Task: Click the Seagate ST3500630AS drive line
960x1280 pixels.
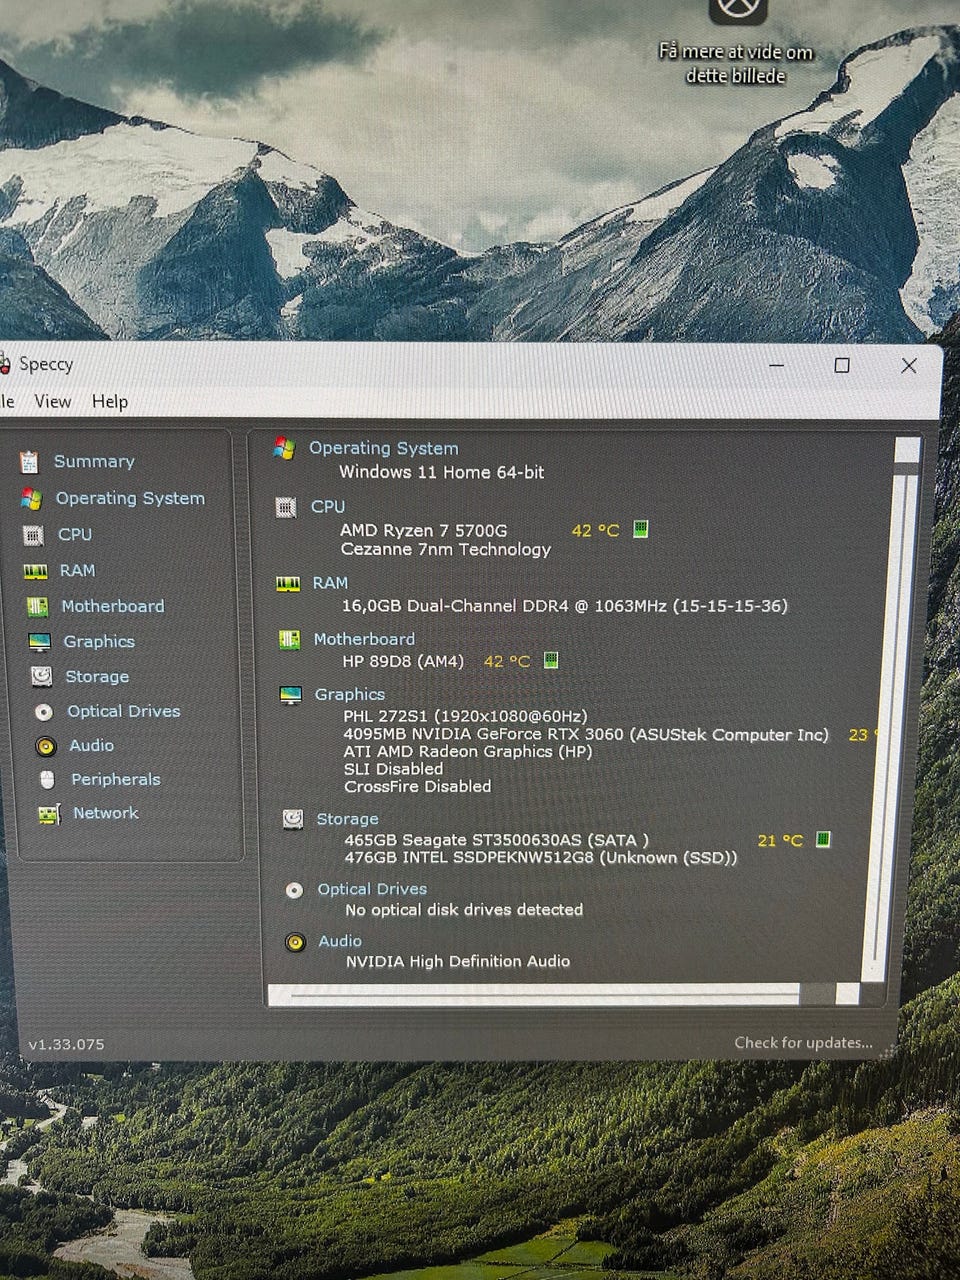Action: pyautogui.click(x=496, y=840)
